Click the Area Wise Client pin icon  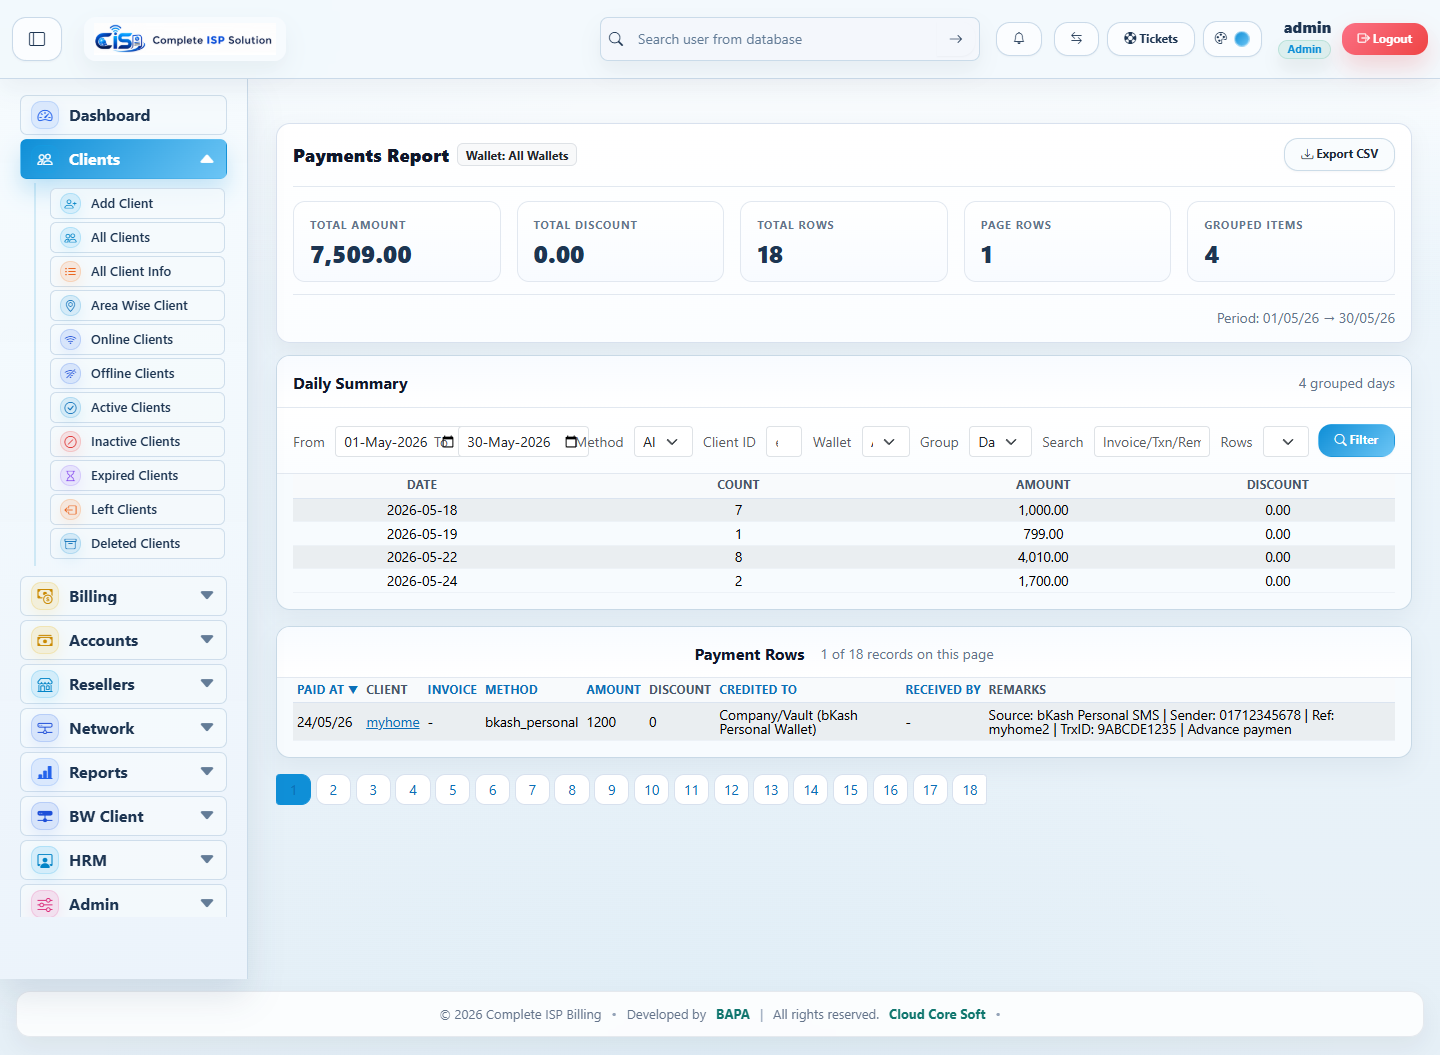[x=70, y=306]
